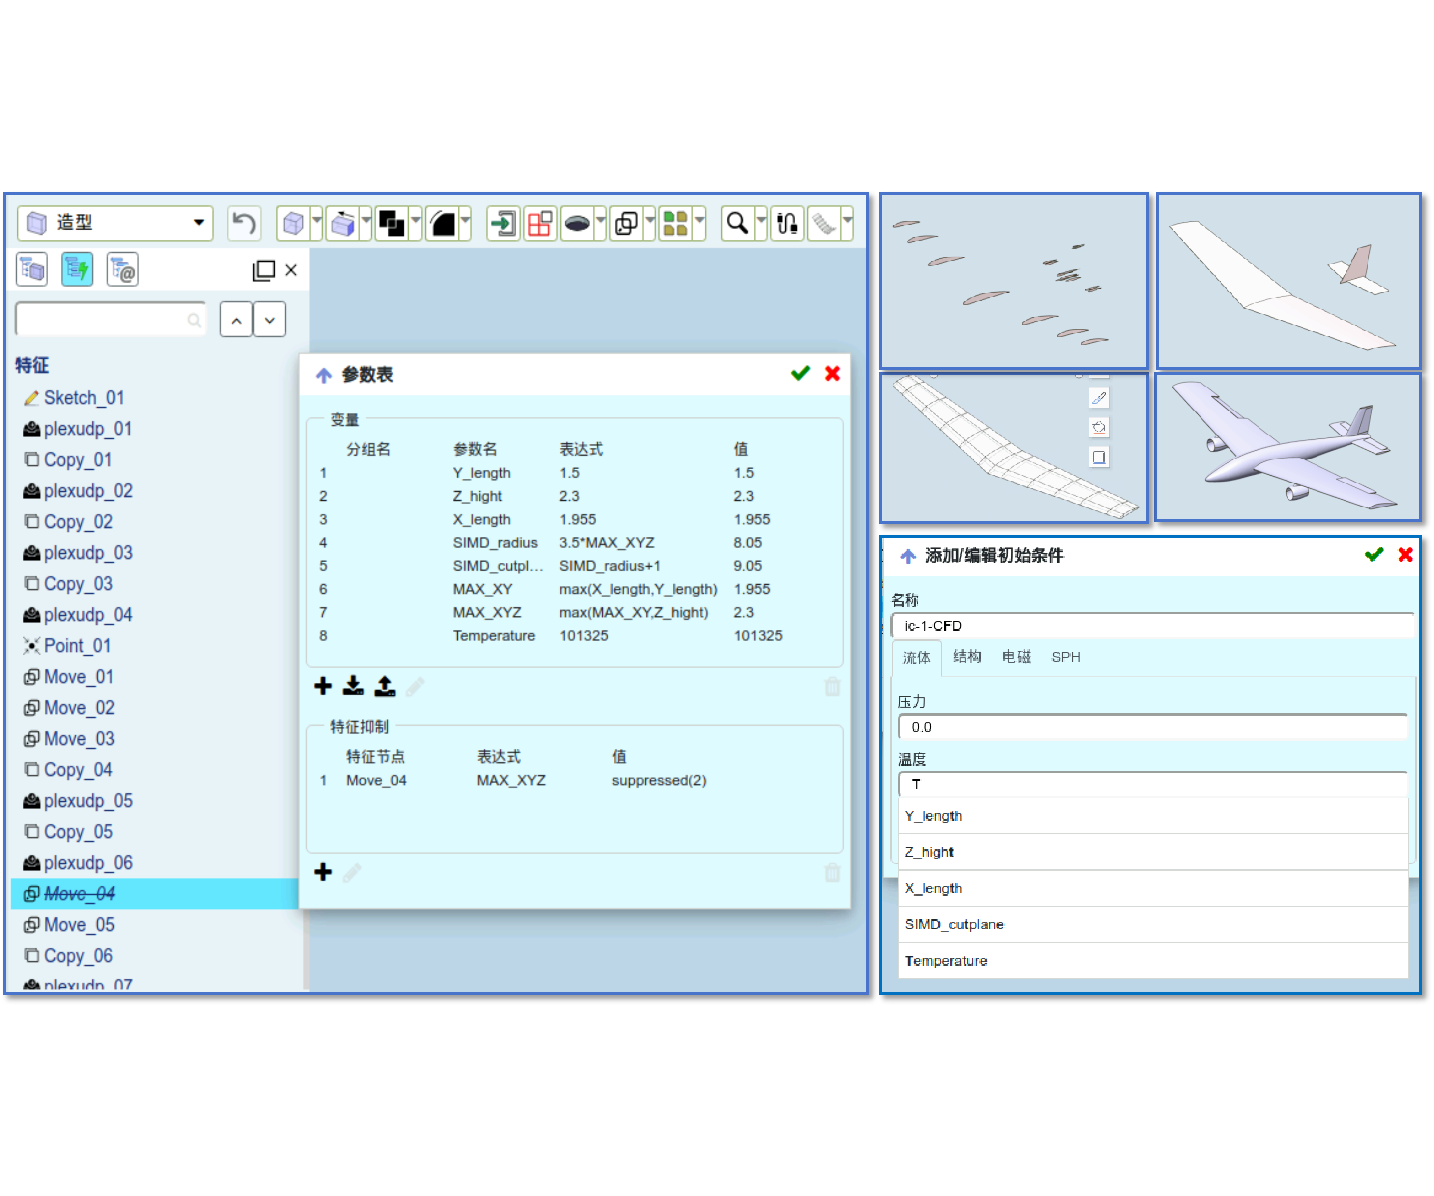Export variables with the upload icon

(385, 686)
